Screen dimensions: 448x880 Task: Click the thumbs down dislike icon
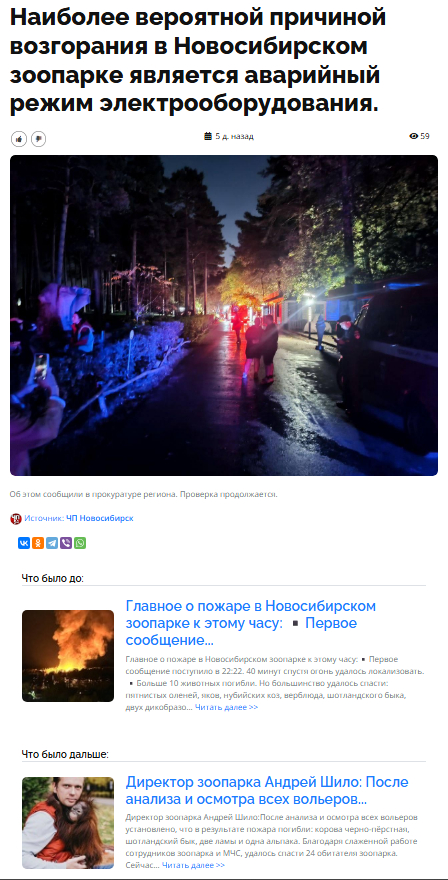38,139
